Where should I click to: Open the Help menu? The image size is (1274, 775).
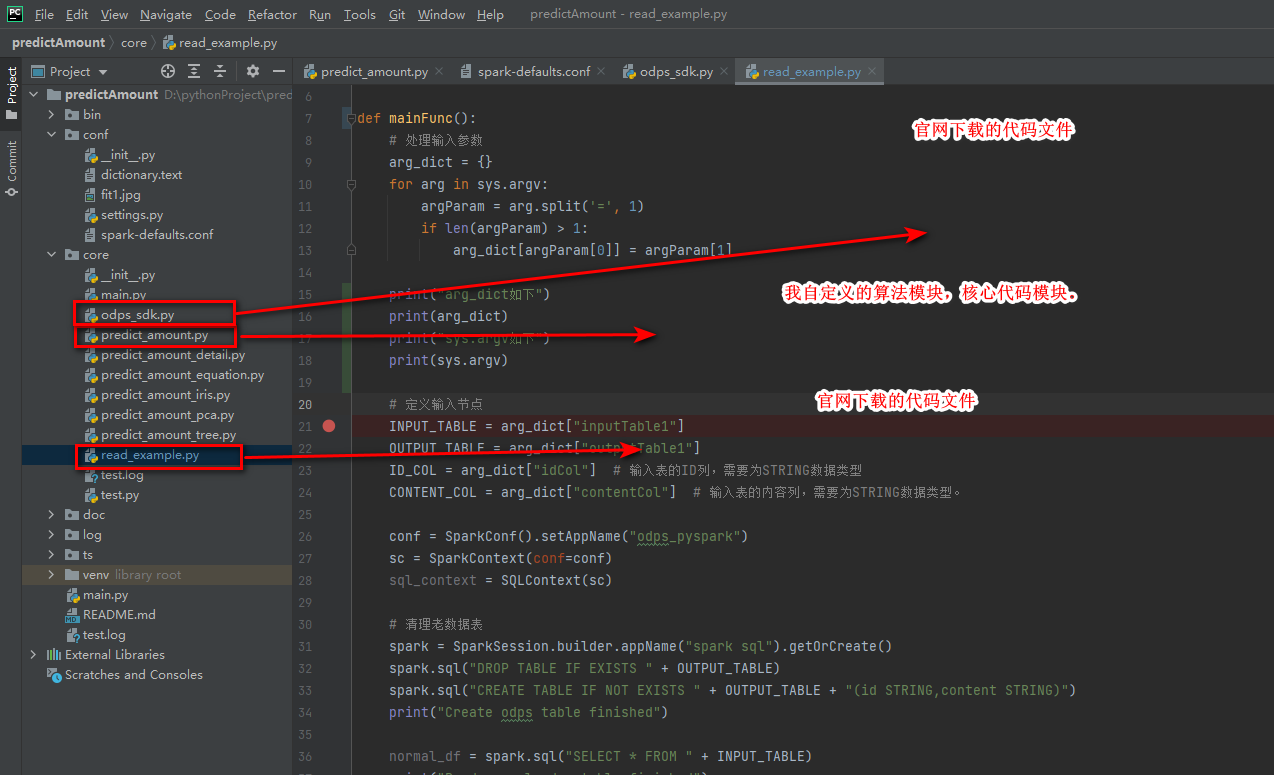coord(490,15)
